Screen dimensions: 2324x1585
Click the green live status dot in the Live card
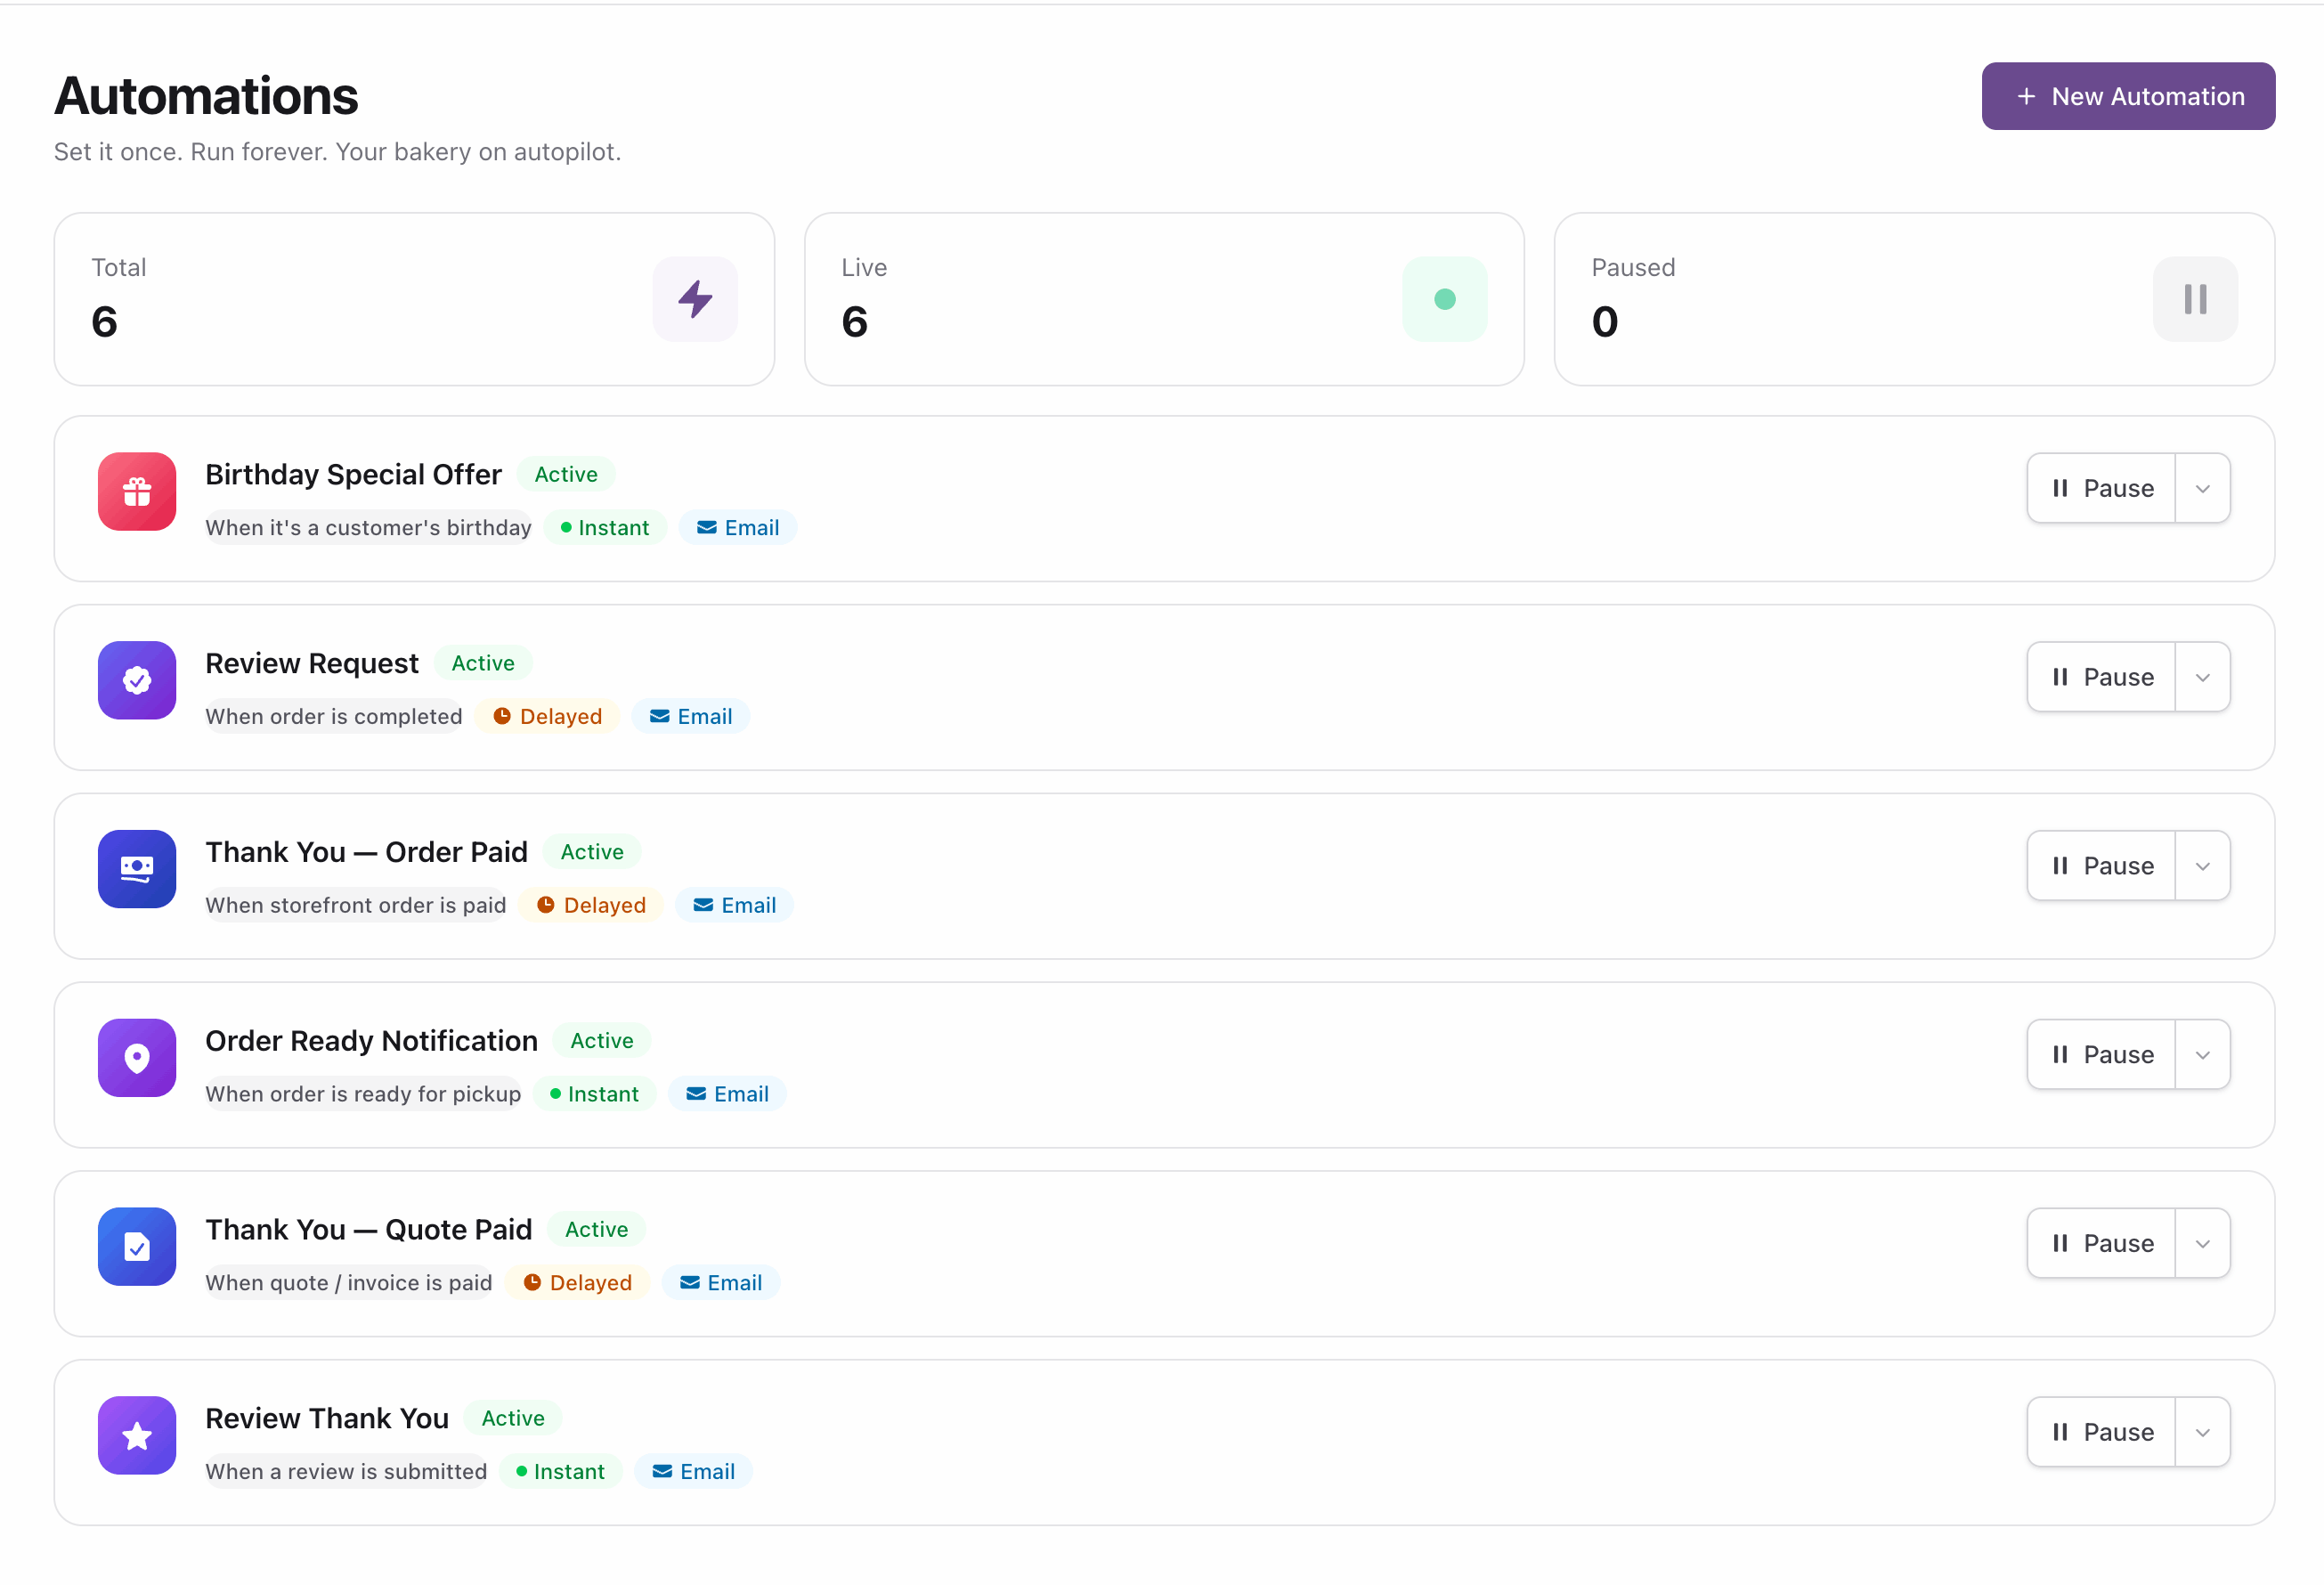point(1444,298)
